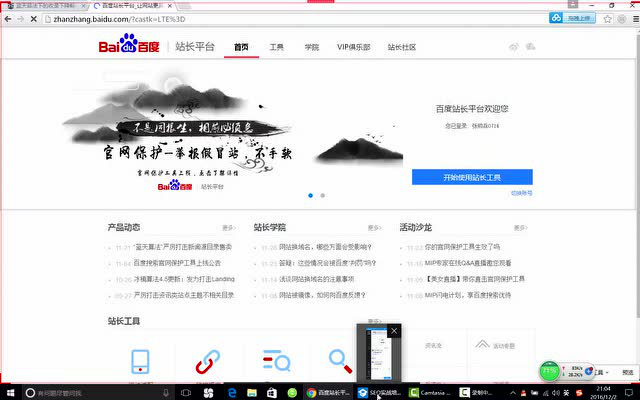The width and height of the screenshot is (640, 400).
Task: Open the notification center icon
Action: (629, 393)
